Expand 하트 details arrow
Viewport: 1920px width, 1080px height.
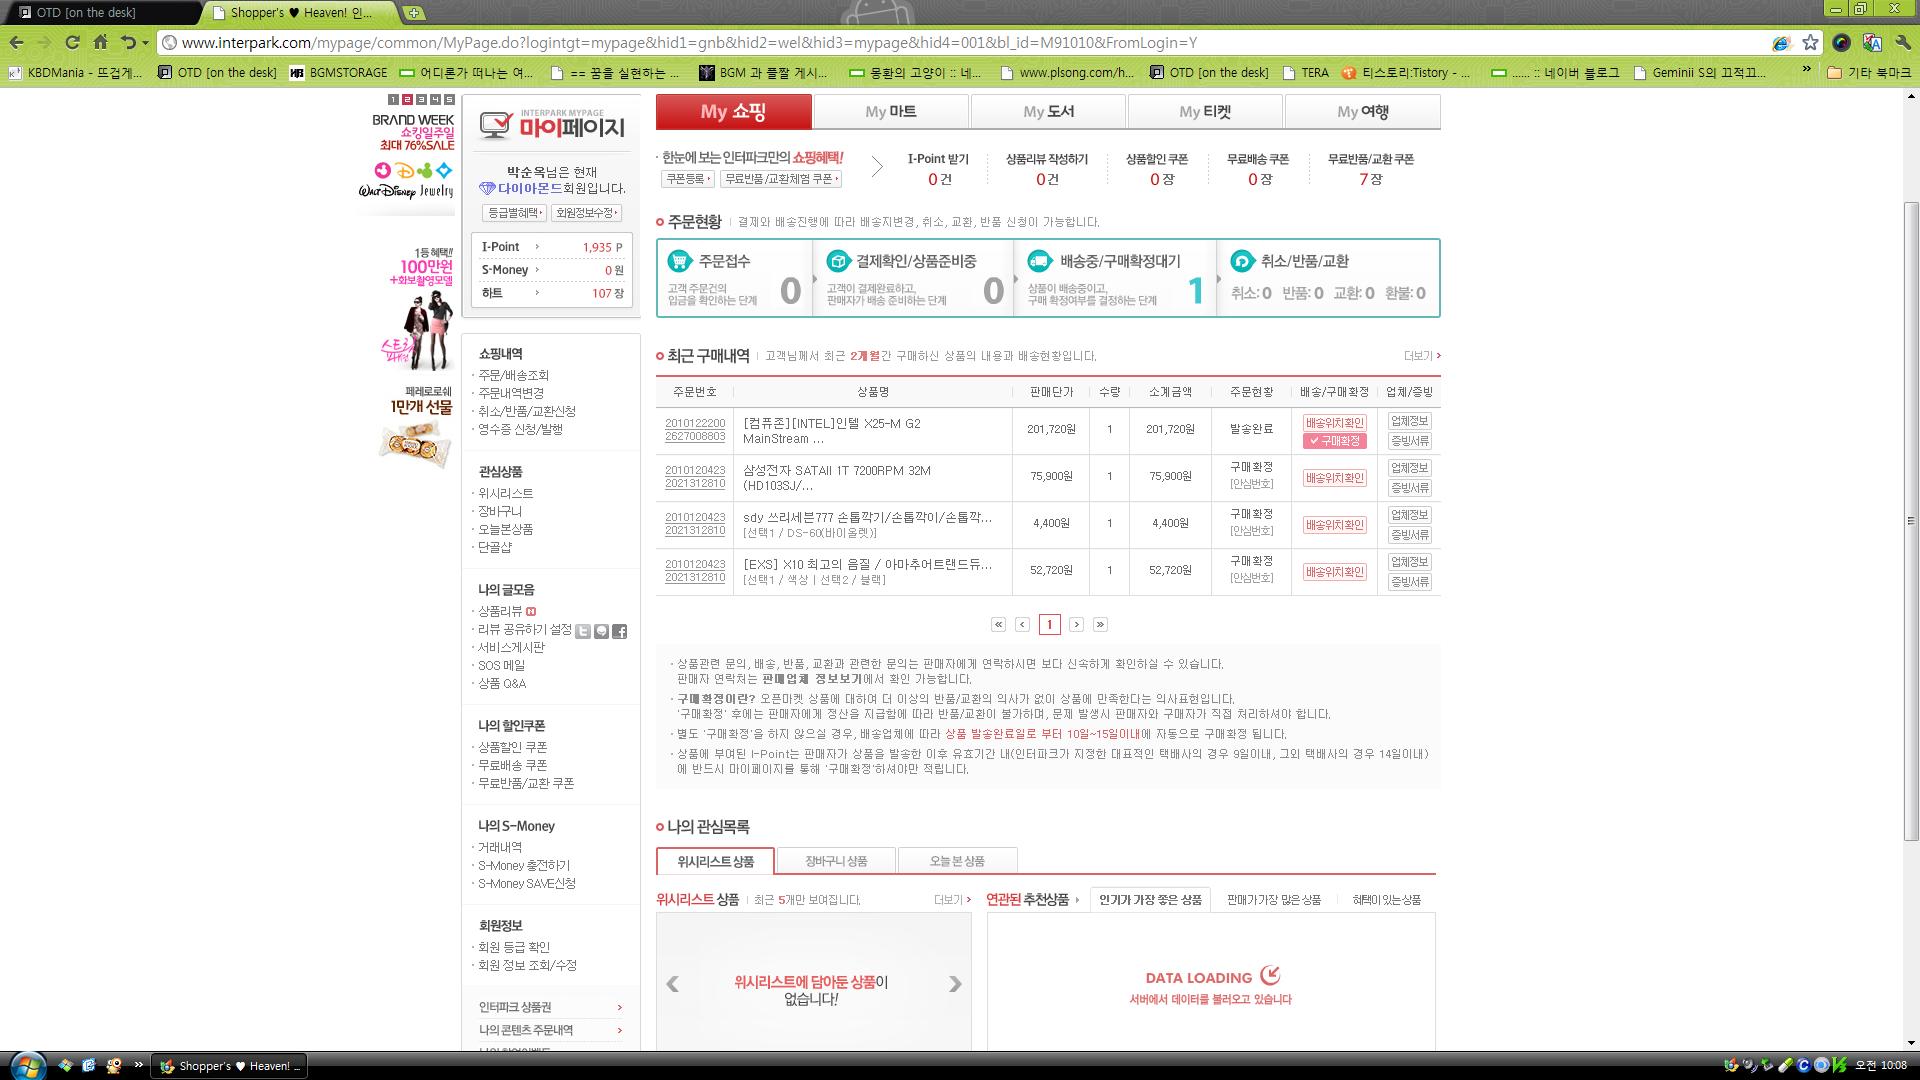pos(537,292)
